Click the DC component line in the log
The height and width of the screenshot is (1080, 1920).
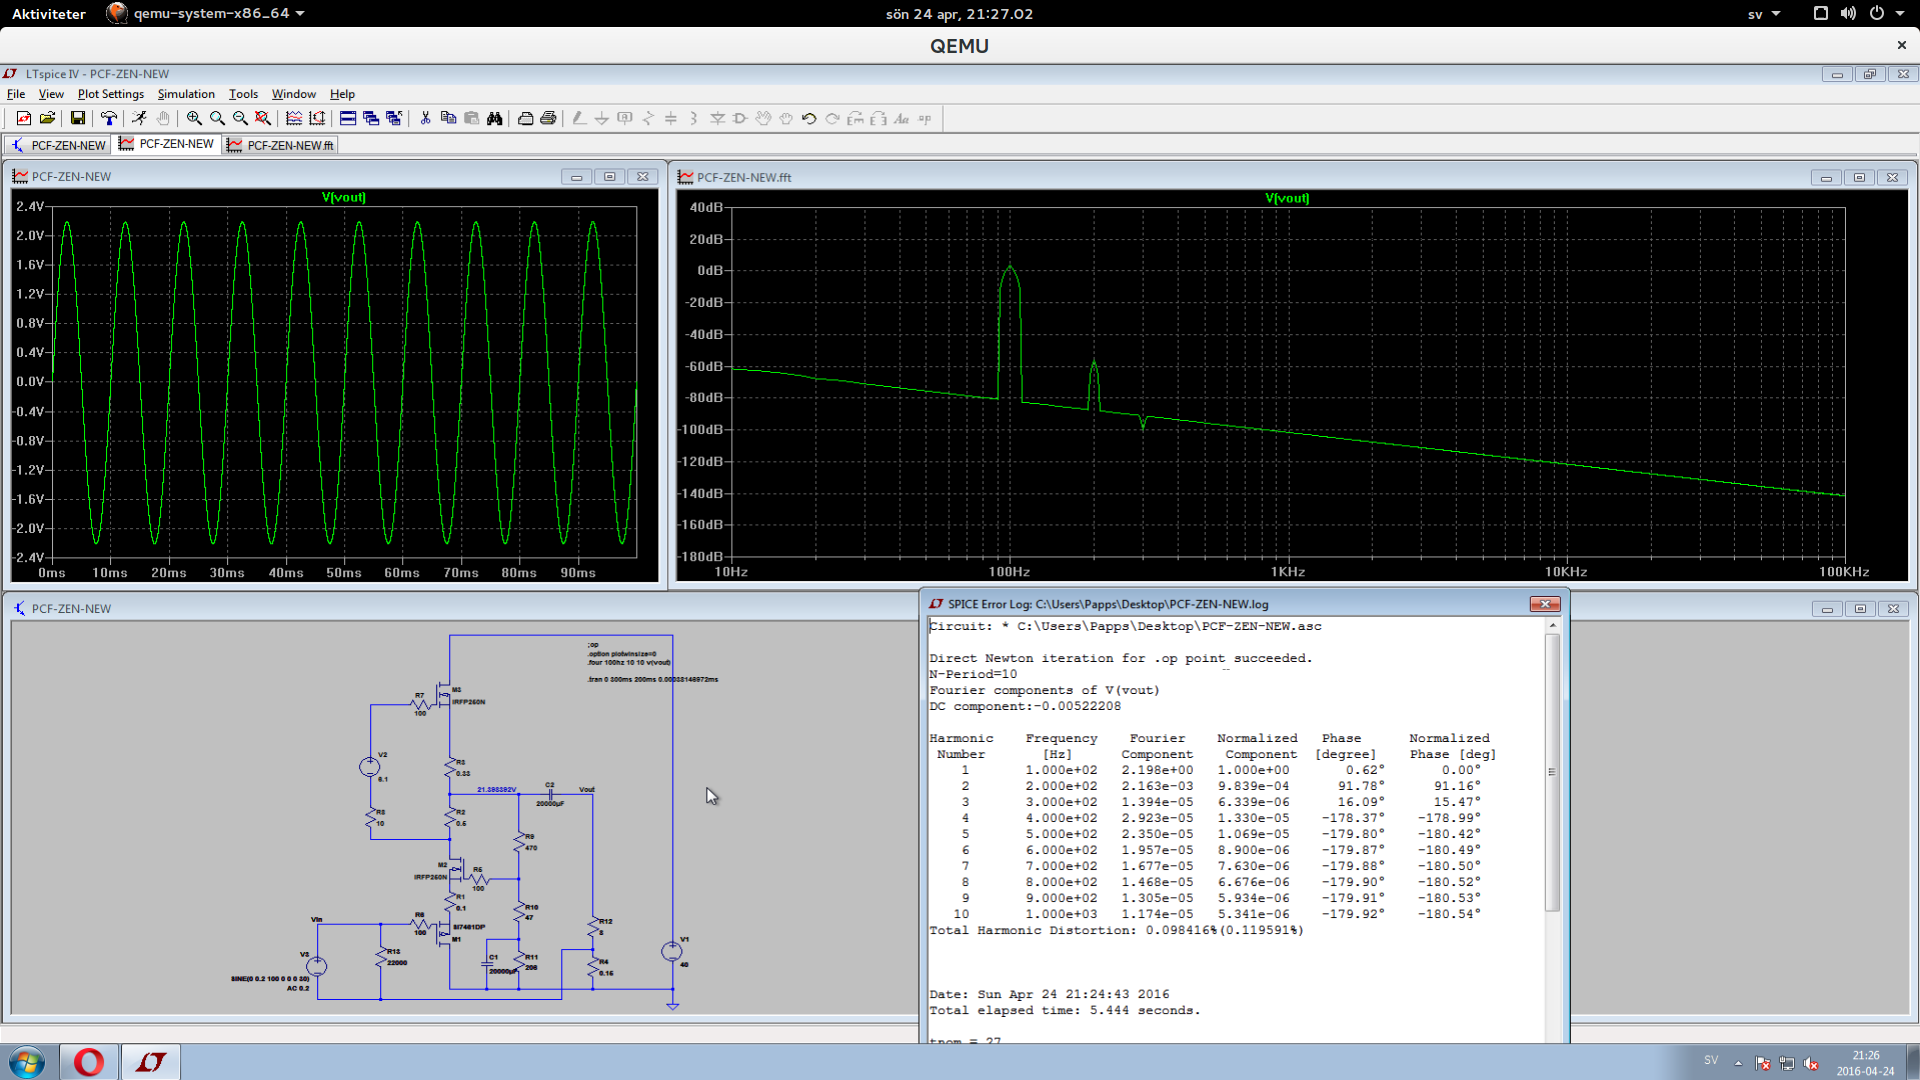[1025, 706]
